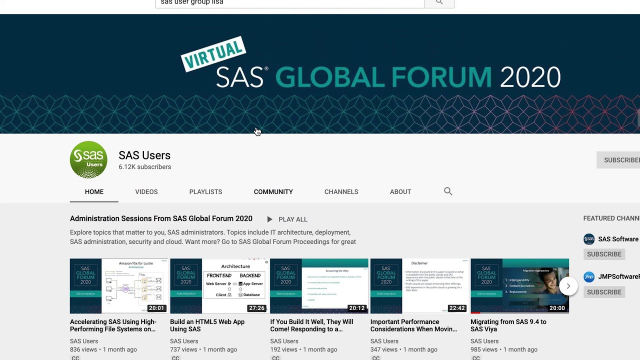
Task: Open the Accelerating SAS video thumbnail
Action: (119, 286)
